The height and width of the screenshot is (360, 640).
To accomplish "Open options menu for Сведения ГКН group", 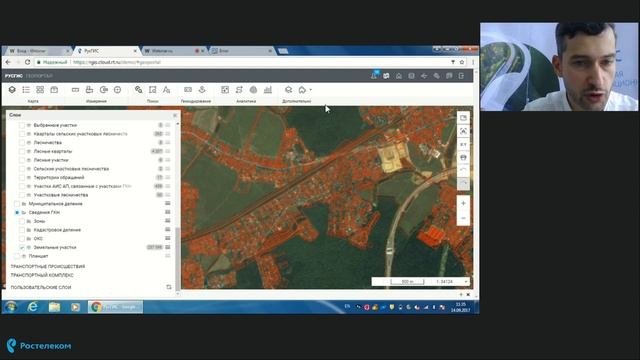I will (168, 212).
